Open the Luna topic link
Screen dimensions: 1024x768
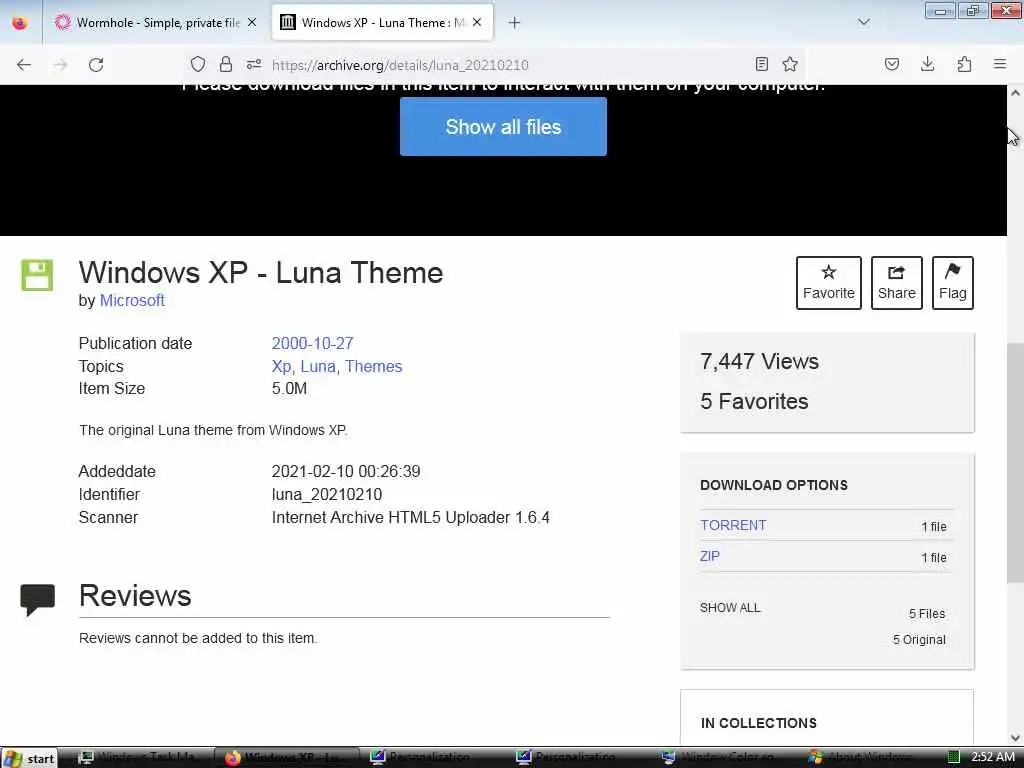pyautogui.click(x=319, y=366)
